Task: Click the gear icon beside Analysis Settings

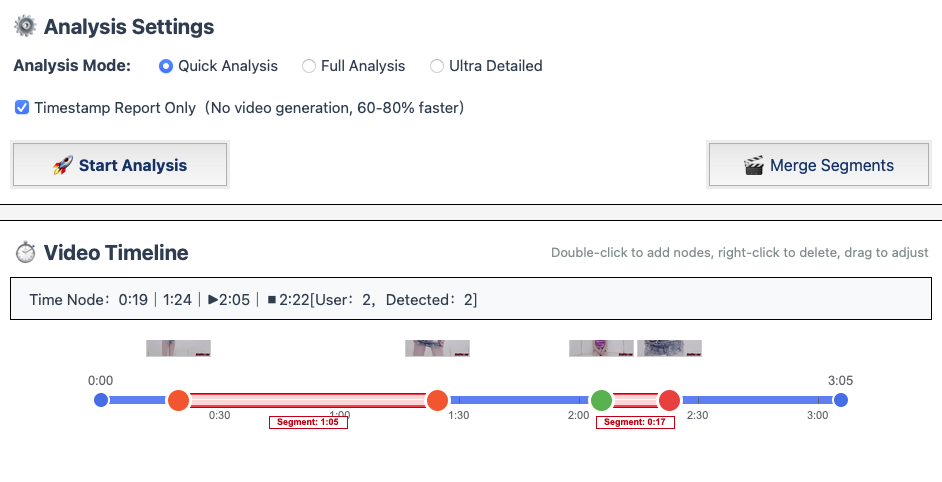Action: pos(25,27)
